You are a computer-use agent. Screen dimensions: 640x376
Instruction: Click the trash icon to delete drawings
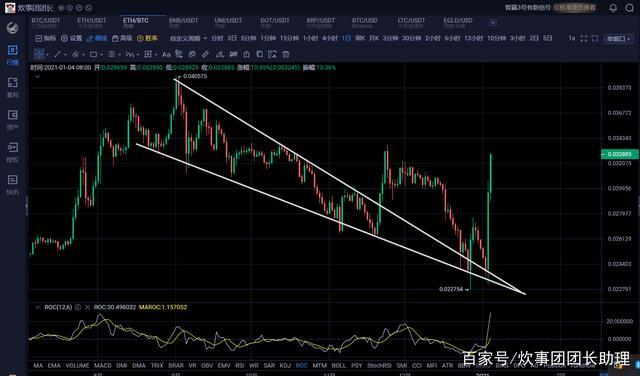point(286,54)
